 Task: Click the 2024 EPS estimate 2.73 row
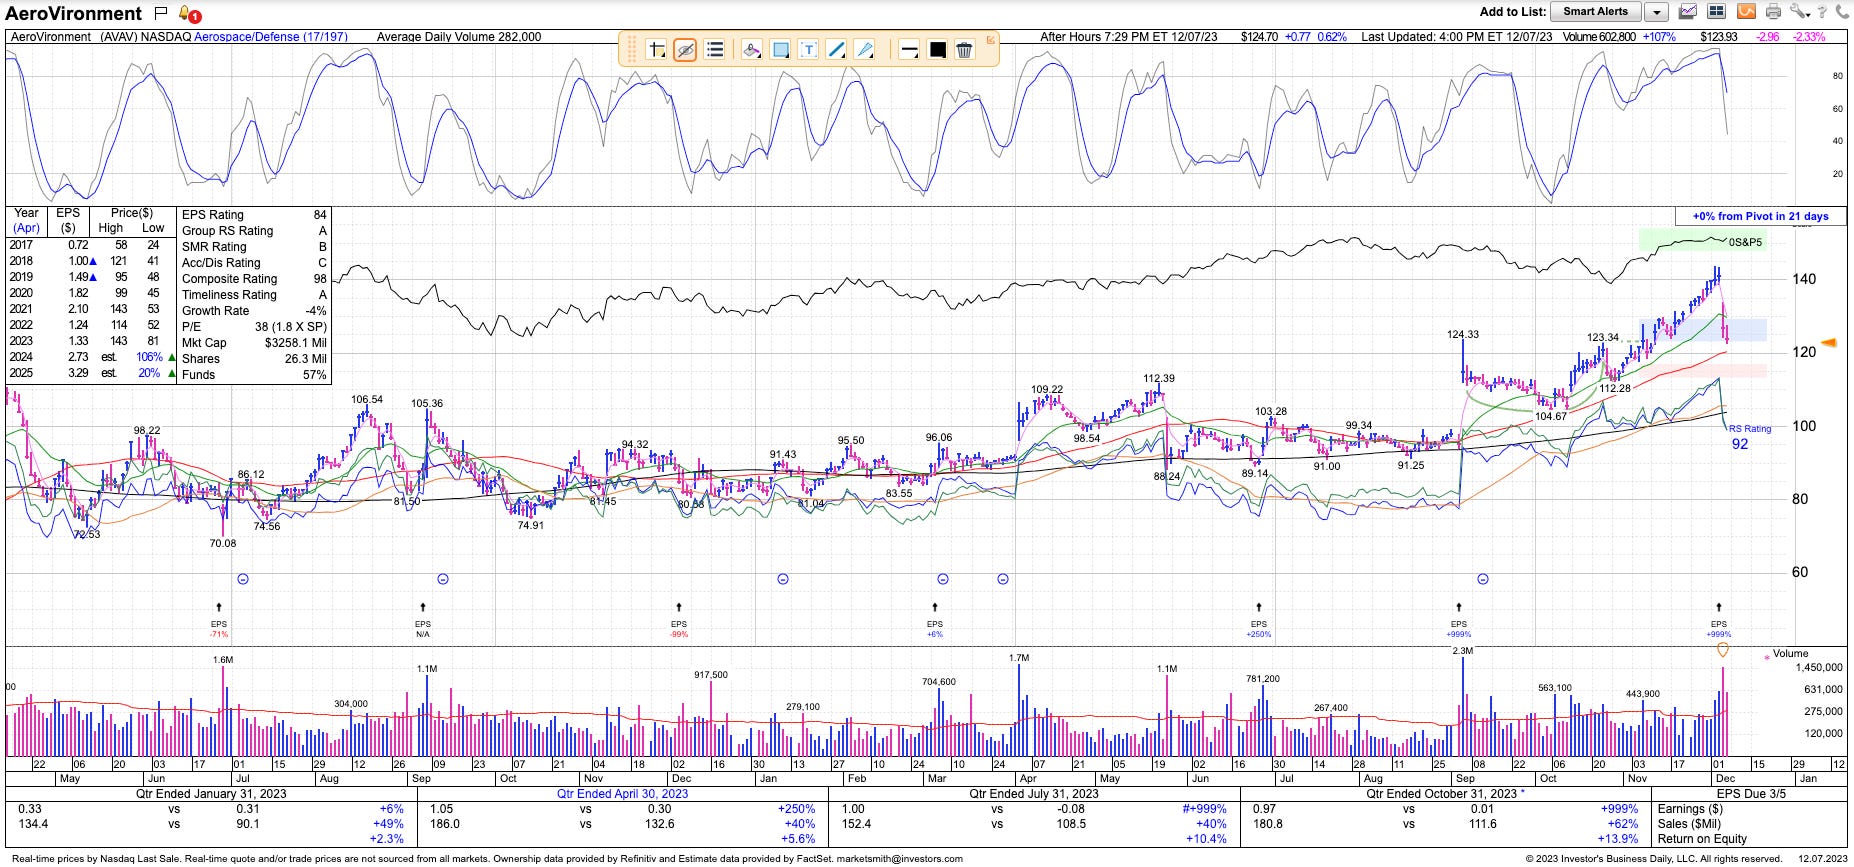[91, 357]
